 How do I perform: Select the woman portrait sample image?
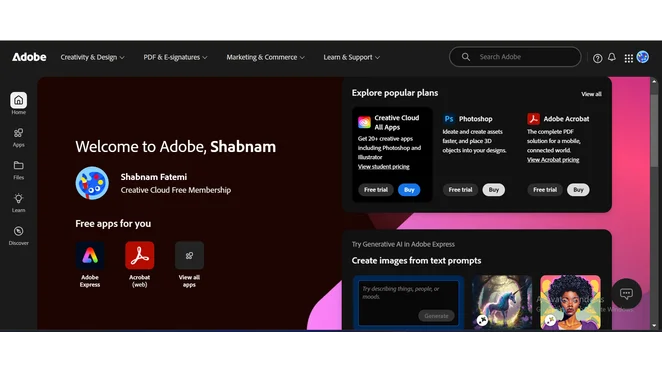(570, 302)
